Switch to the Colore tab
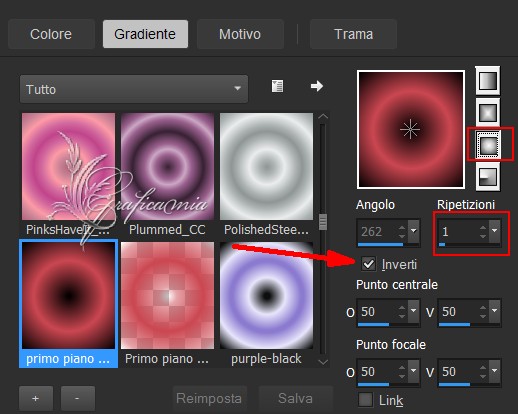 click(x=51, y=34)
